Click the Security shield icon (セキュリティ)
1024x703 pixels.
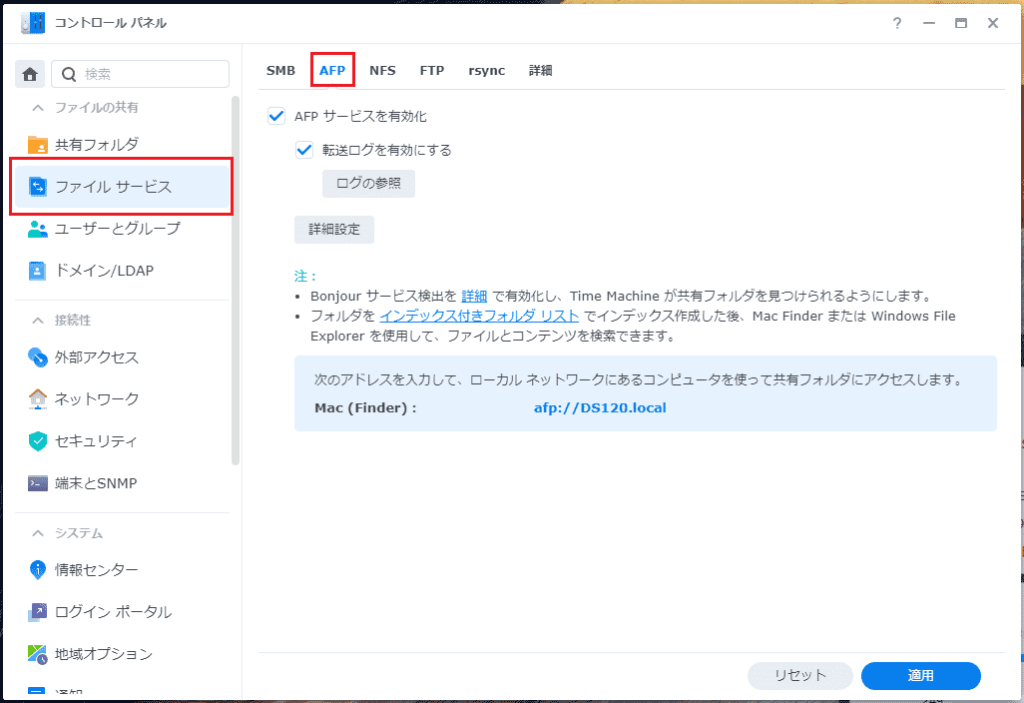37,441
